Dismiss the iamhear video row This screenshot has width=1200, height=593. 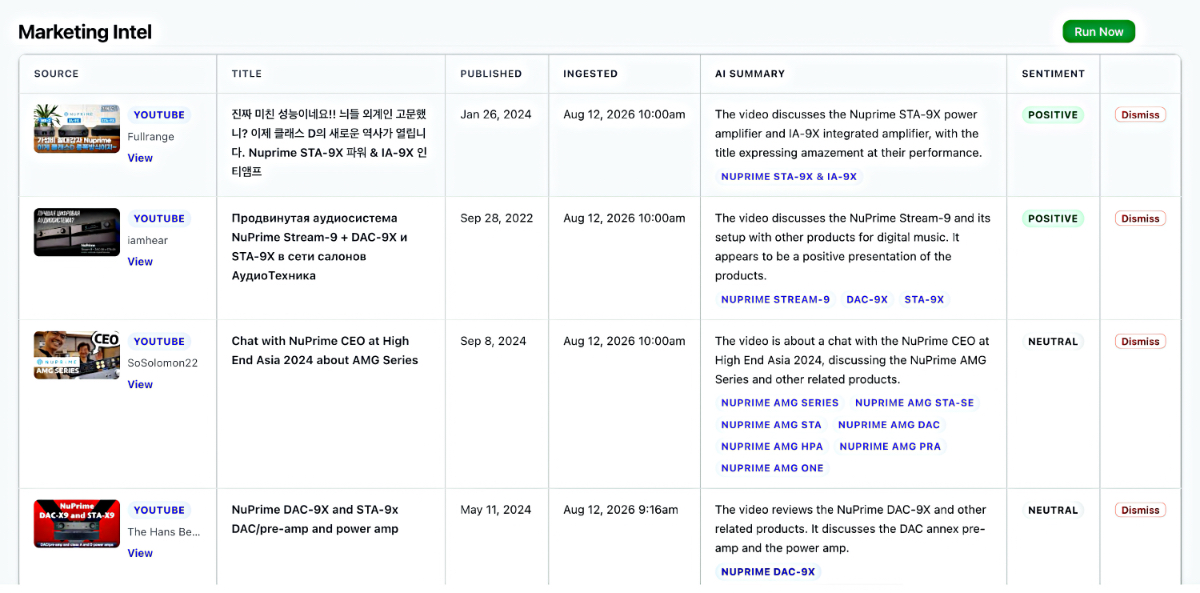pos(1140,219)
